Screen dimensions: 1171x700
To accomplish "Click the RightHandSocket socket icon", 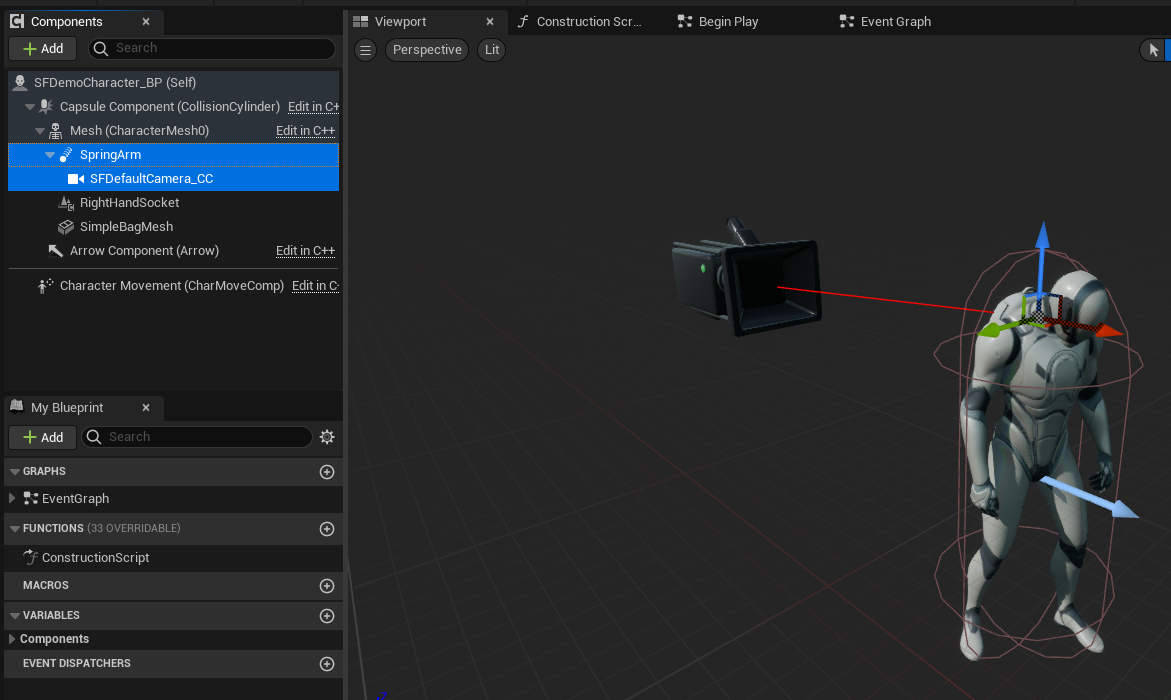I will tap(66, 202).
